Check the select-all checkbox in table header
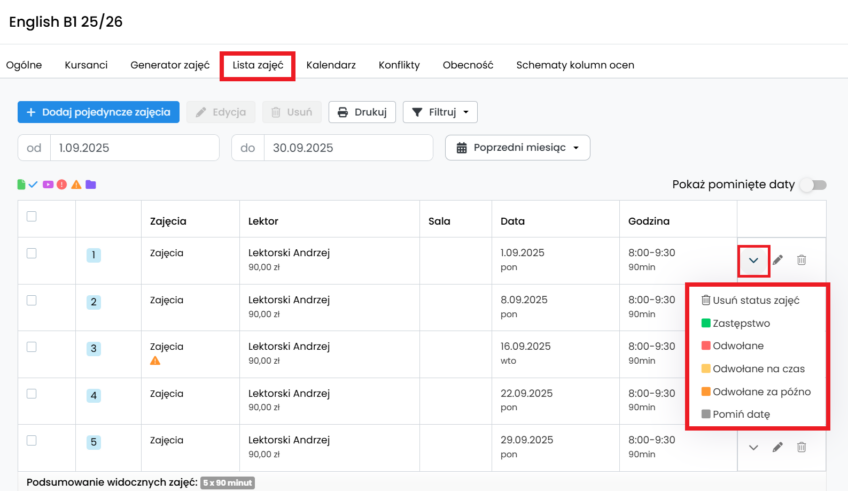Screen dimensions: 848x491 (x=32, y=216)
